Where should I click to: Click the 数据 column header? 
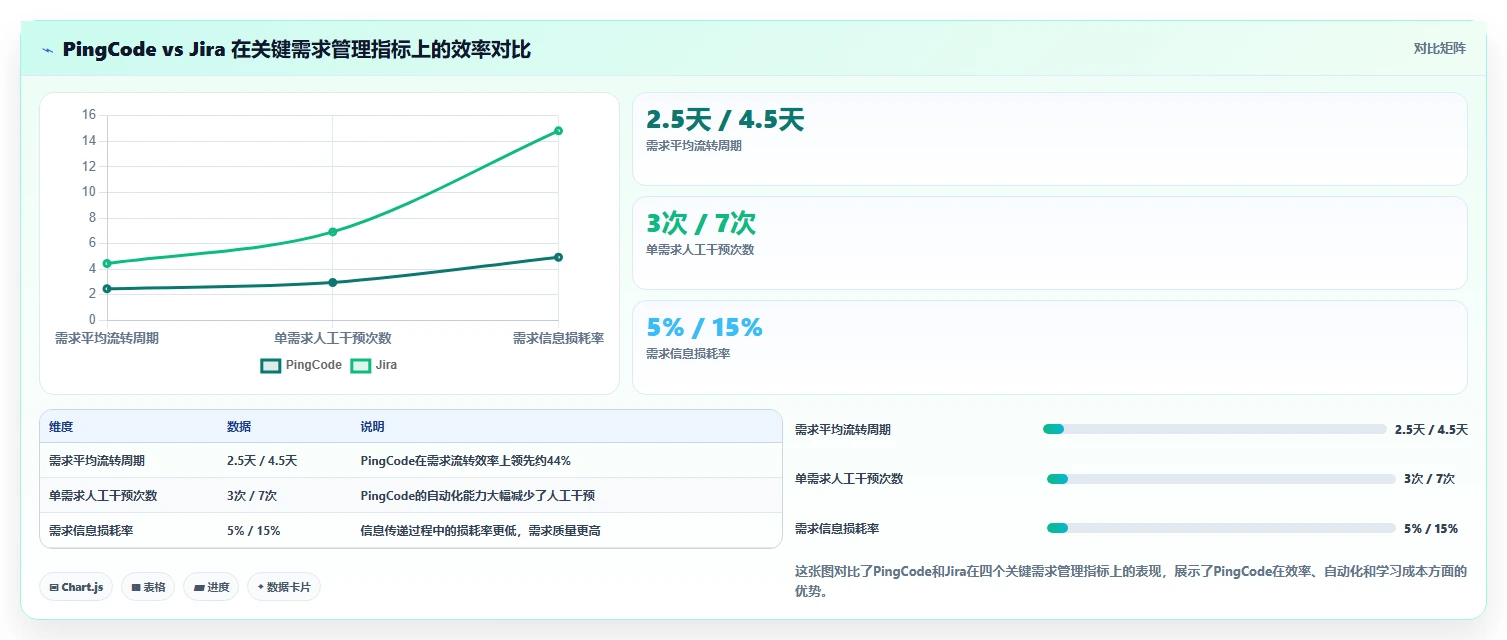(x=239, y=427)
